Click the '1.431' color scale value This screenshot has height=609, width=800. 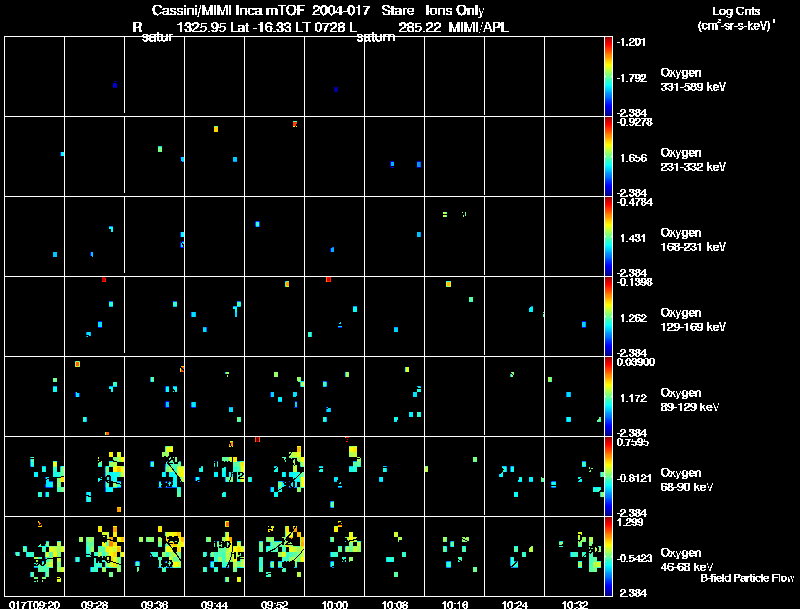(633, 238)
